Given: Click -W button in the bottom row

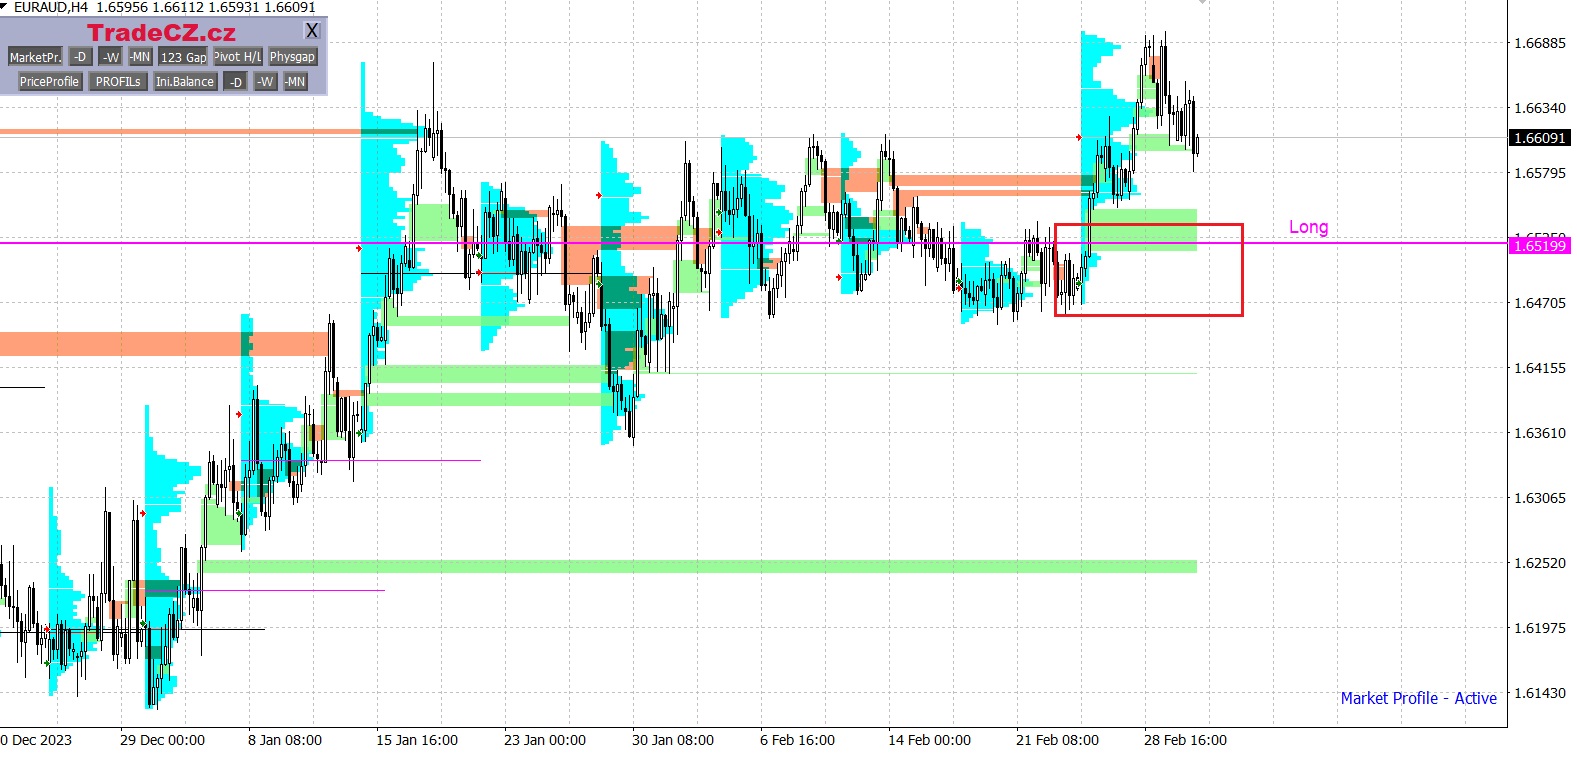Looking at the screenshot, I should tap(265, 82).
